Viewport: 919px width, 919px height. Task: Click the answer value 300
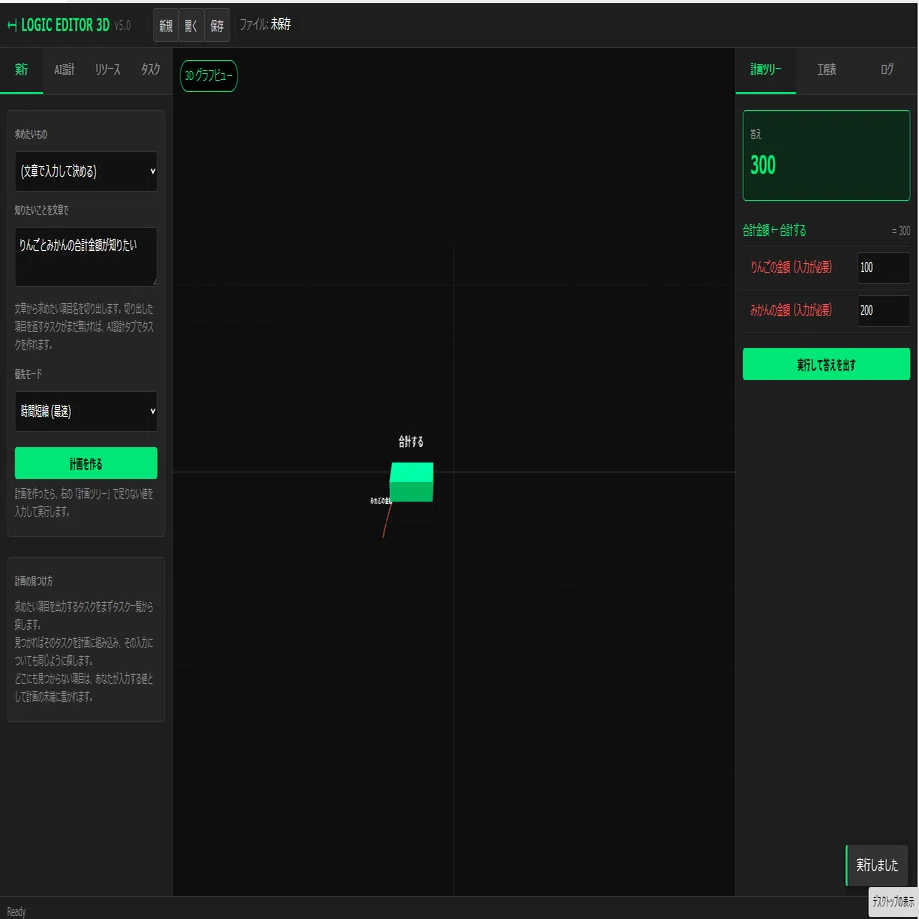pos(763,165)
